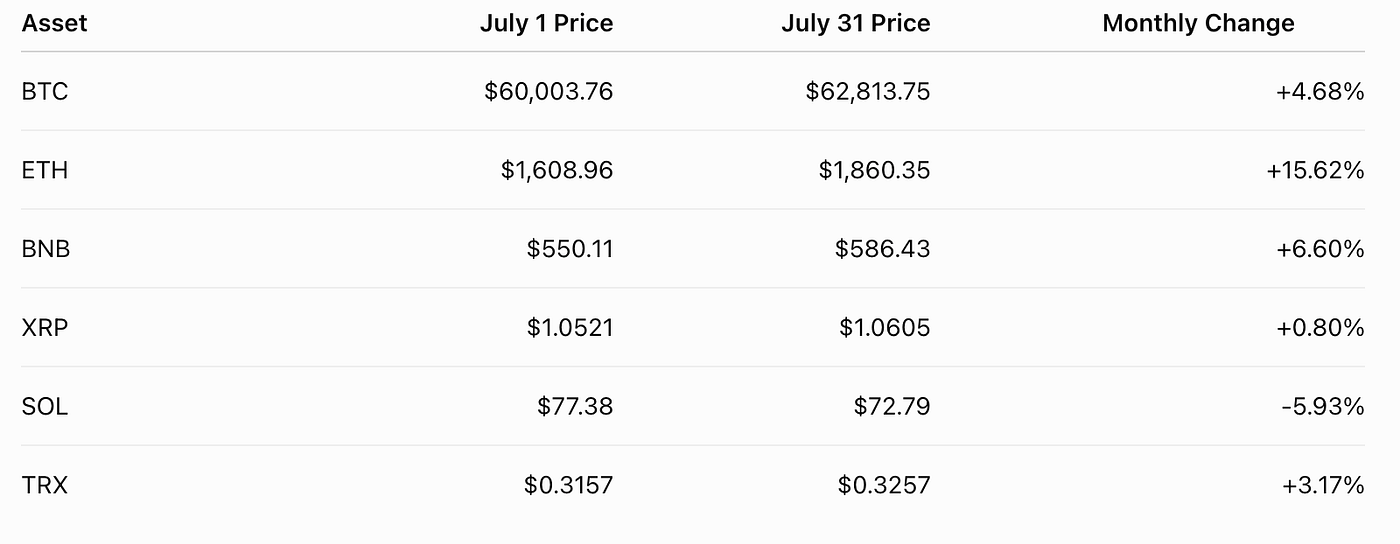1400x544 pixels.
Task: Click BTC July 31 price $62,813.75
Action: click(x=868, y=92)
